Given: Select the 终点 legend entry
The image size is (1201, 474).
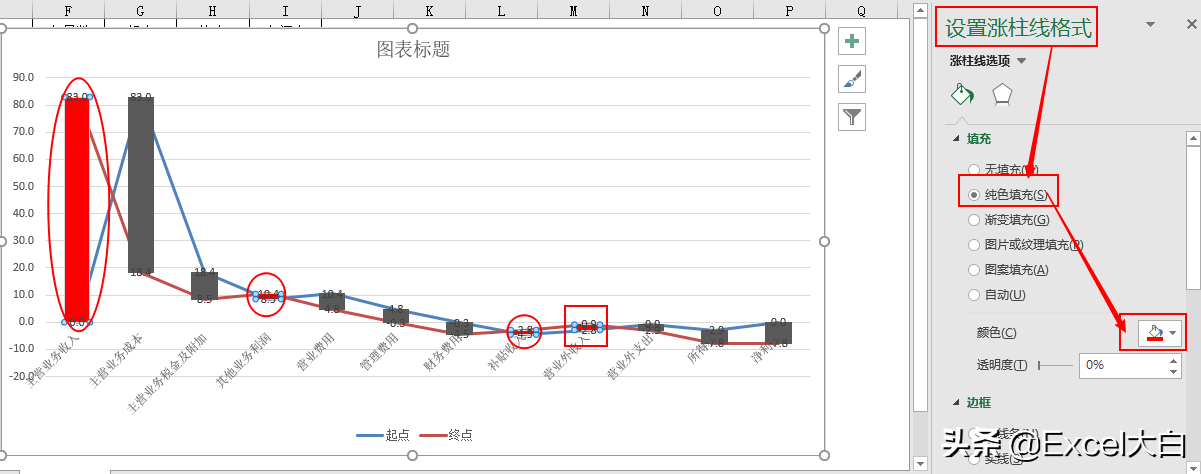Looking at the screenshot, I should 446,435.
